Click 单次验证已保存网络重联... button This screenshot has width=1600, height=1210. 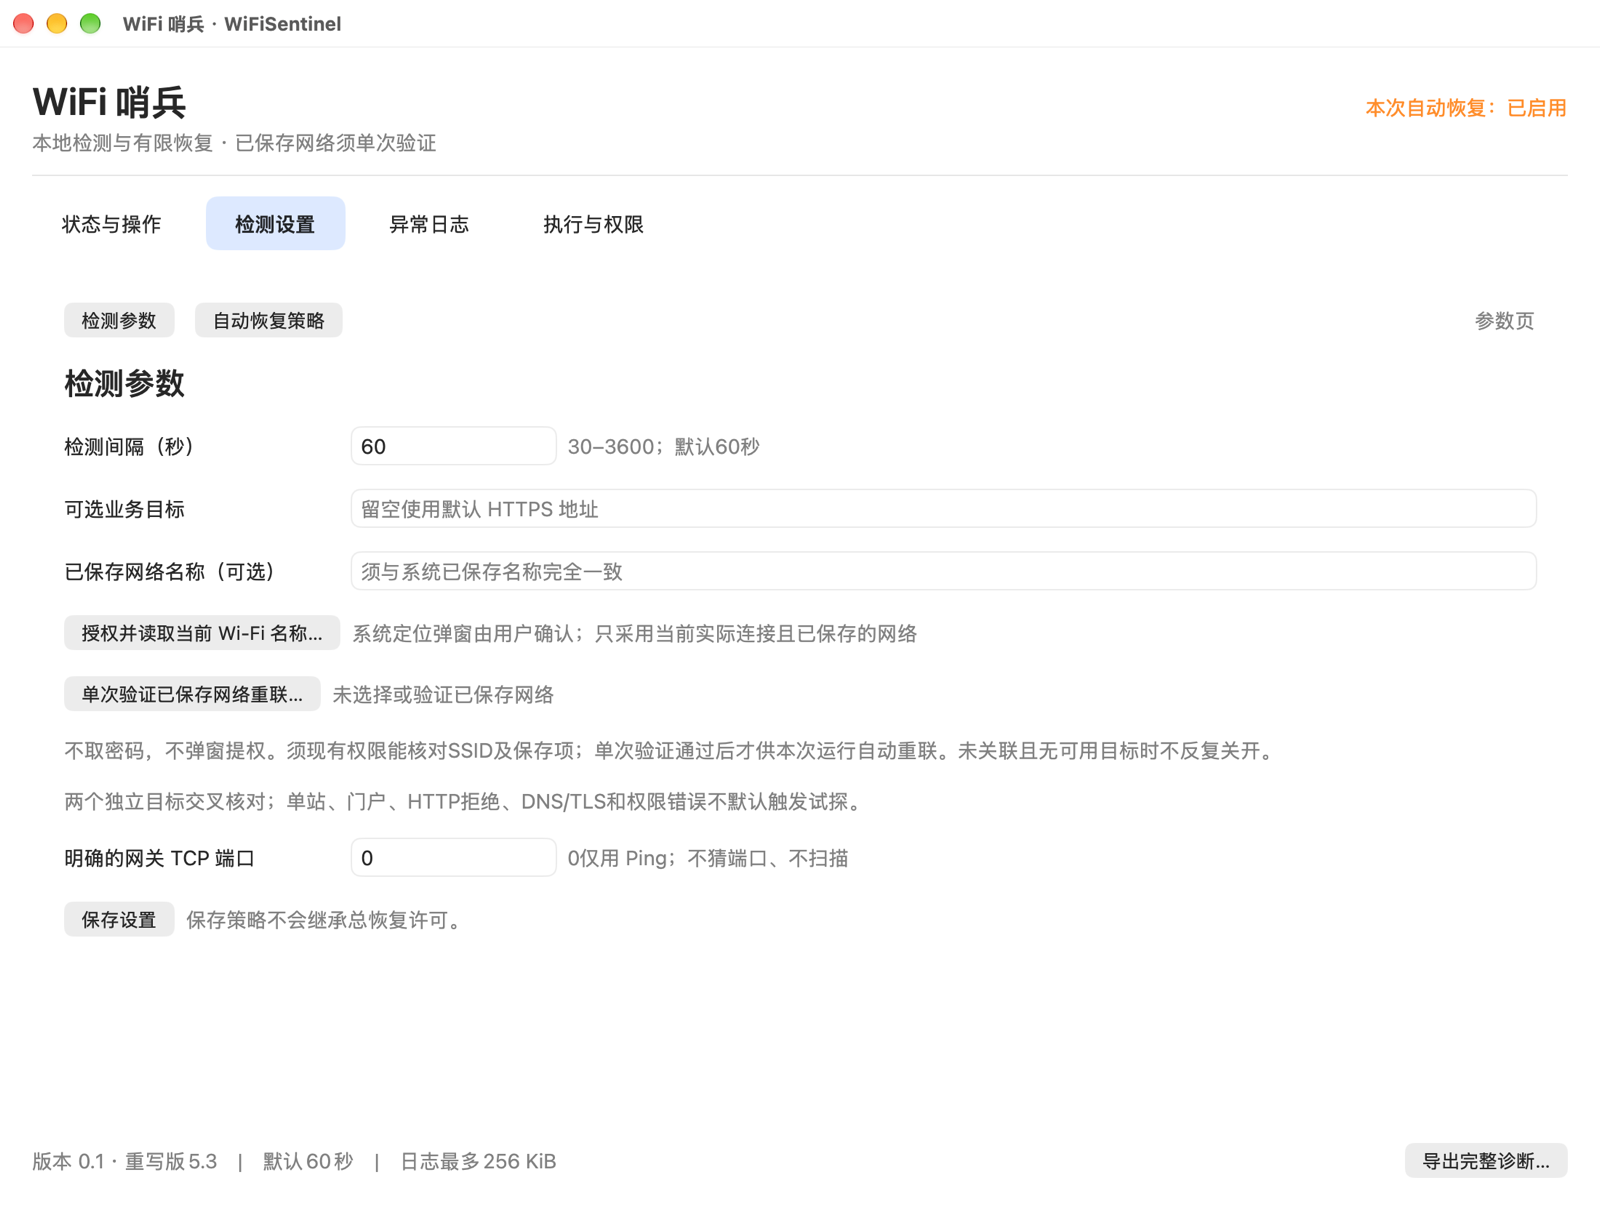pos(192,694)
